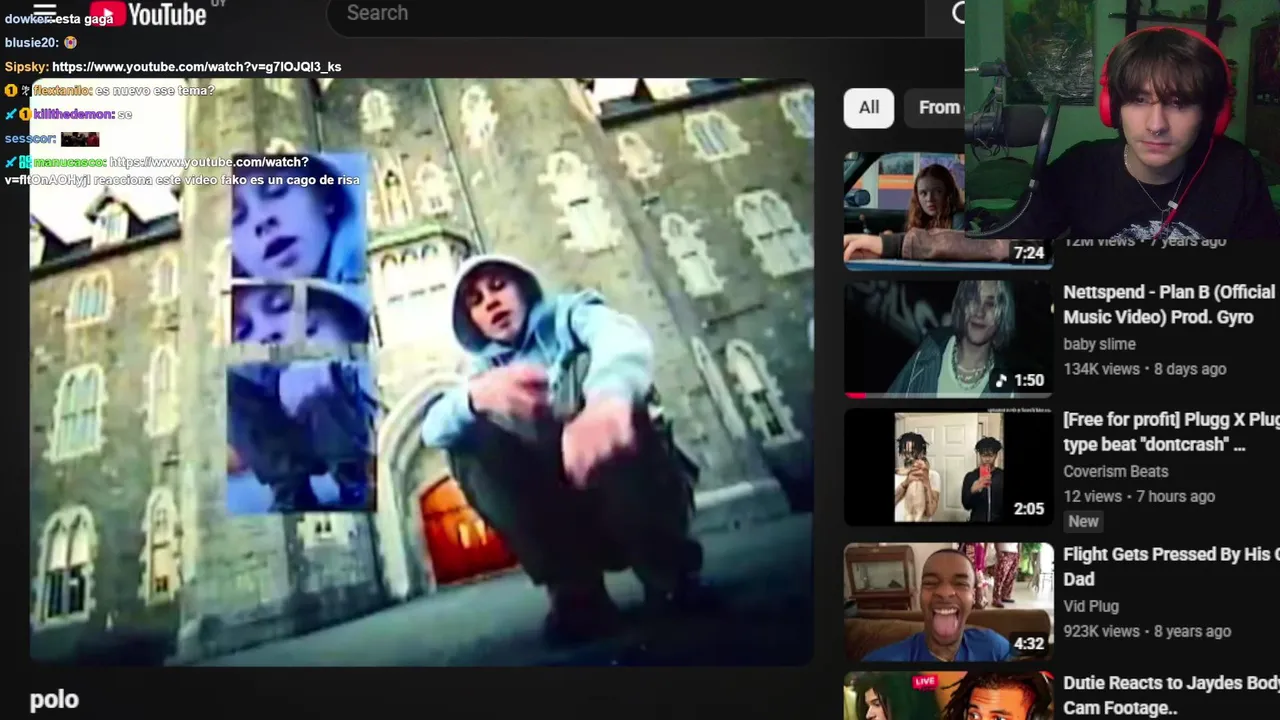Visit the Vid Plug channel

[1091, 606]
